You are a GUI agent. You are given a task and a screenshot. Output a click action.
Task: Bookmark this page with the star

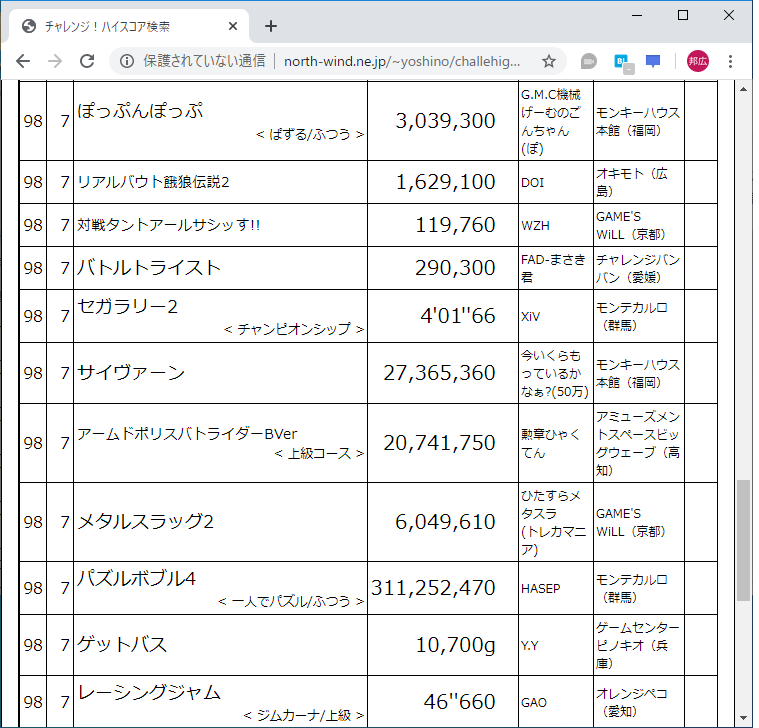click(x=548, y=61)
